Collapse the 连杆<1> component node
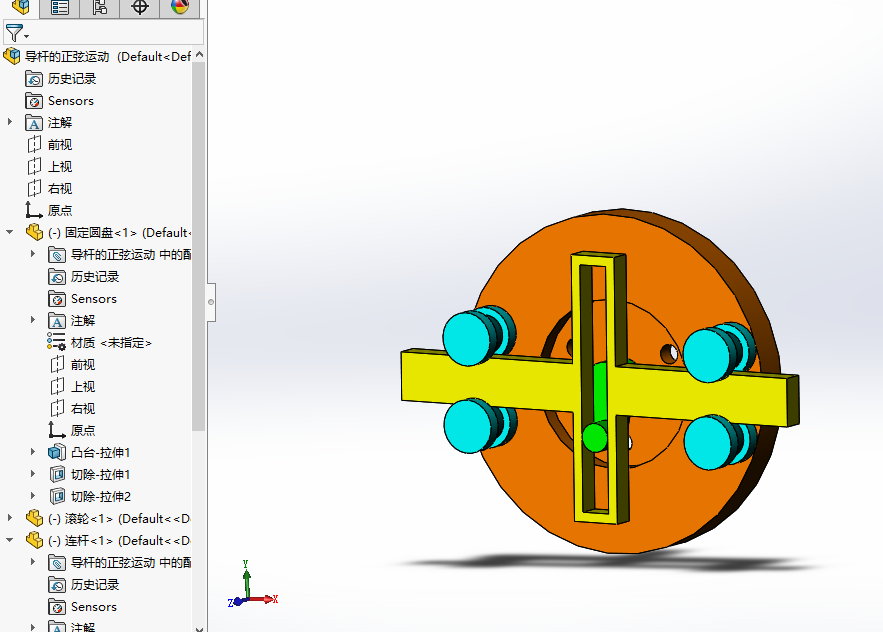The width and height of the screenshot is (883, 632). [10, 540]
